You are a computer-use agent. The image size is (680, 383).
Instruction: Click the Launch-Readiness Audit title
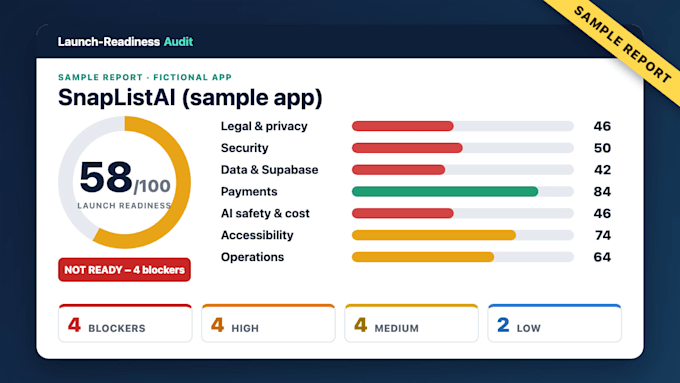(x=125, y=42)
